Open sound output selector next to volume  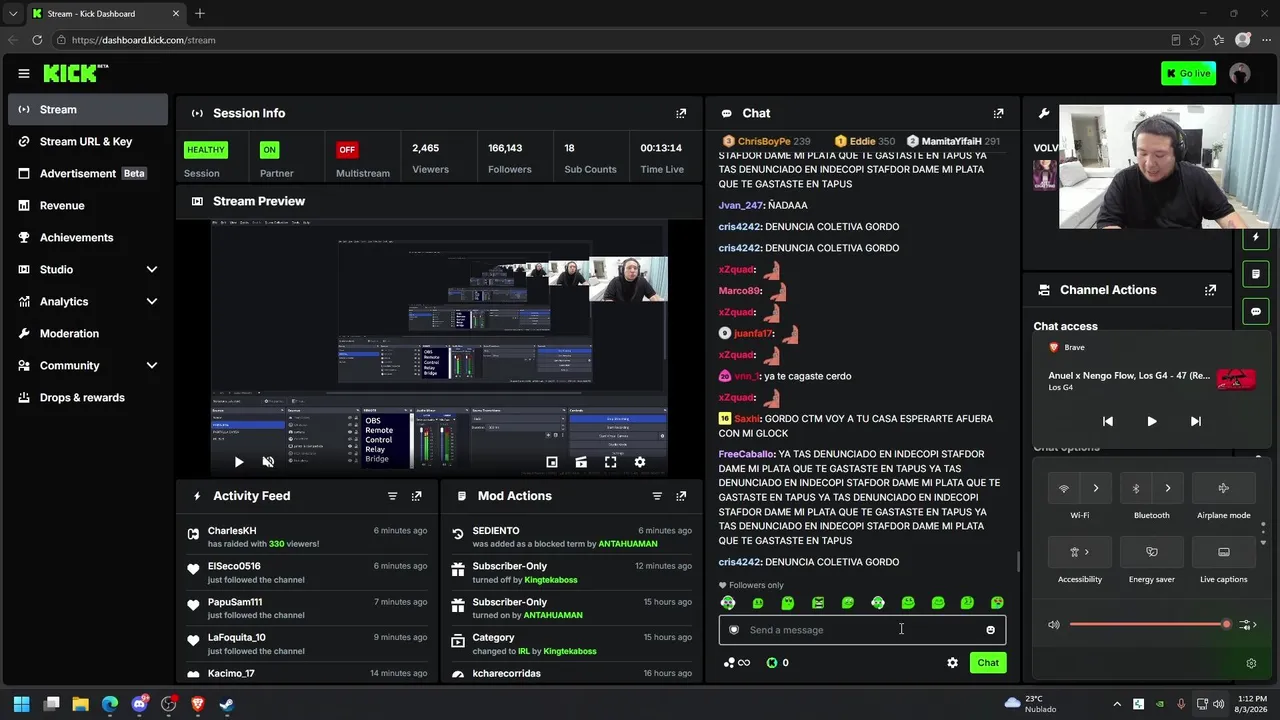pos(1247,625)
